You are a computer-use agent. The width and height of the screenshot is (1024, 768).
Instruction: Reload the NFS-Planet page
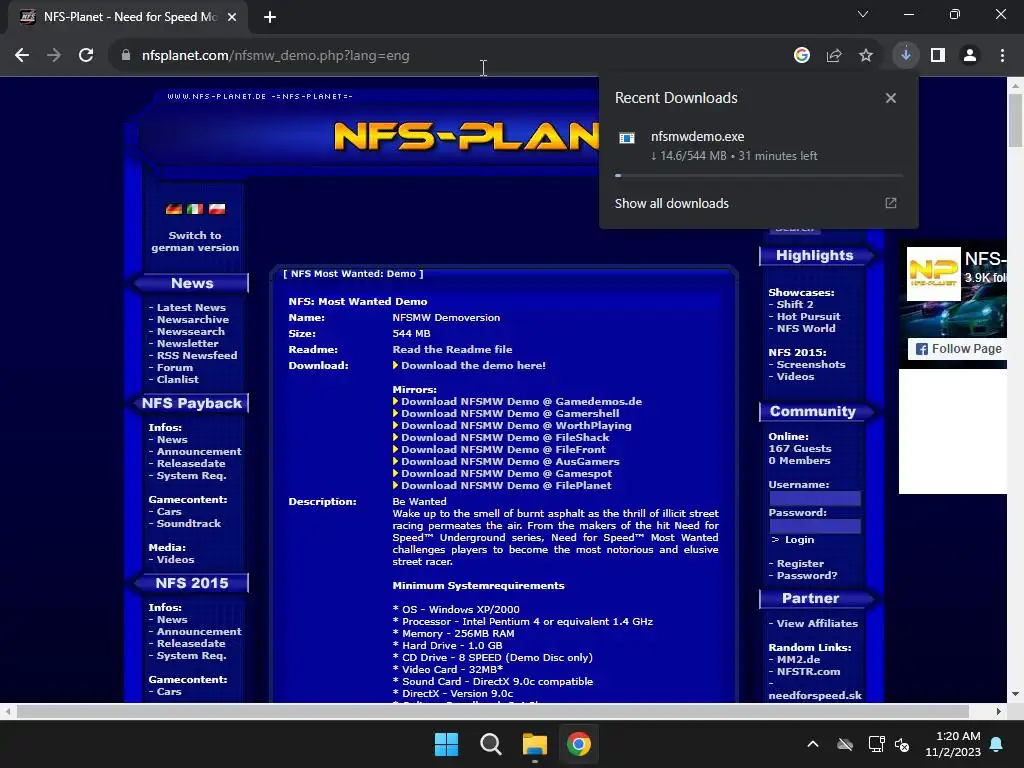point(86,56)
